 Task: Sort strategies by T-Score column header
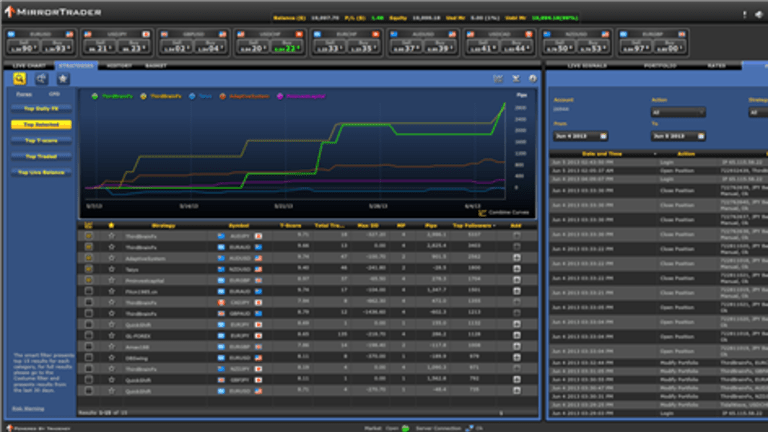(290, 226)
